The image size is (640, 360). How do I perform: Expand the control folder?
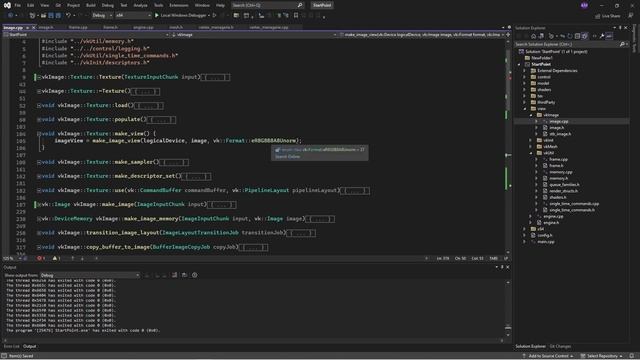[x=525, y=77]
